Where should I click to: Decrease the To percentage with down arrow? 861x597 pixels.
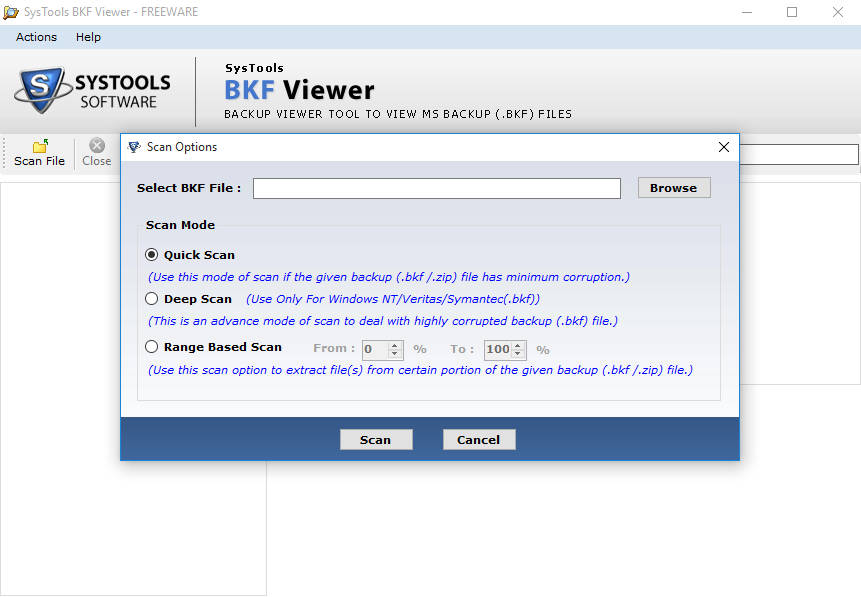(x=518, y=354)
